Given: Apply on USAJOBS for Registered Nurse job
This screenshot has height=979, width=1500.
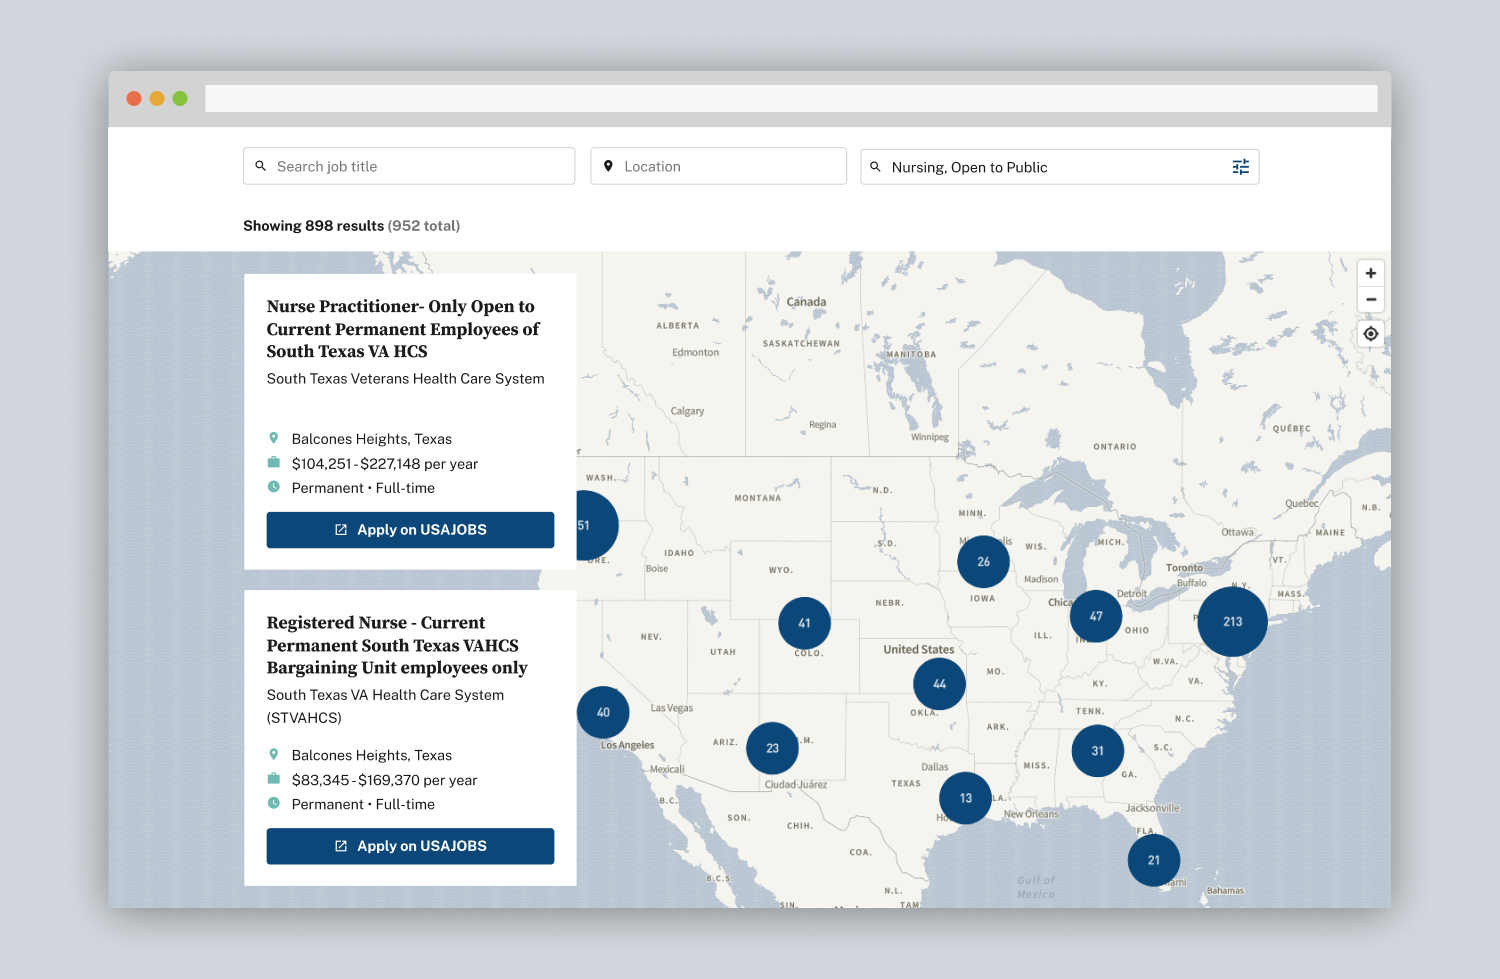Looking at the screenshot, I should (x=410, y=846).
